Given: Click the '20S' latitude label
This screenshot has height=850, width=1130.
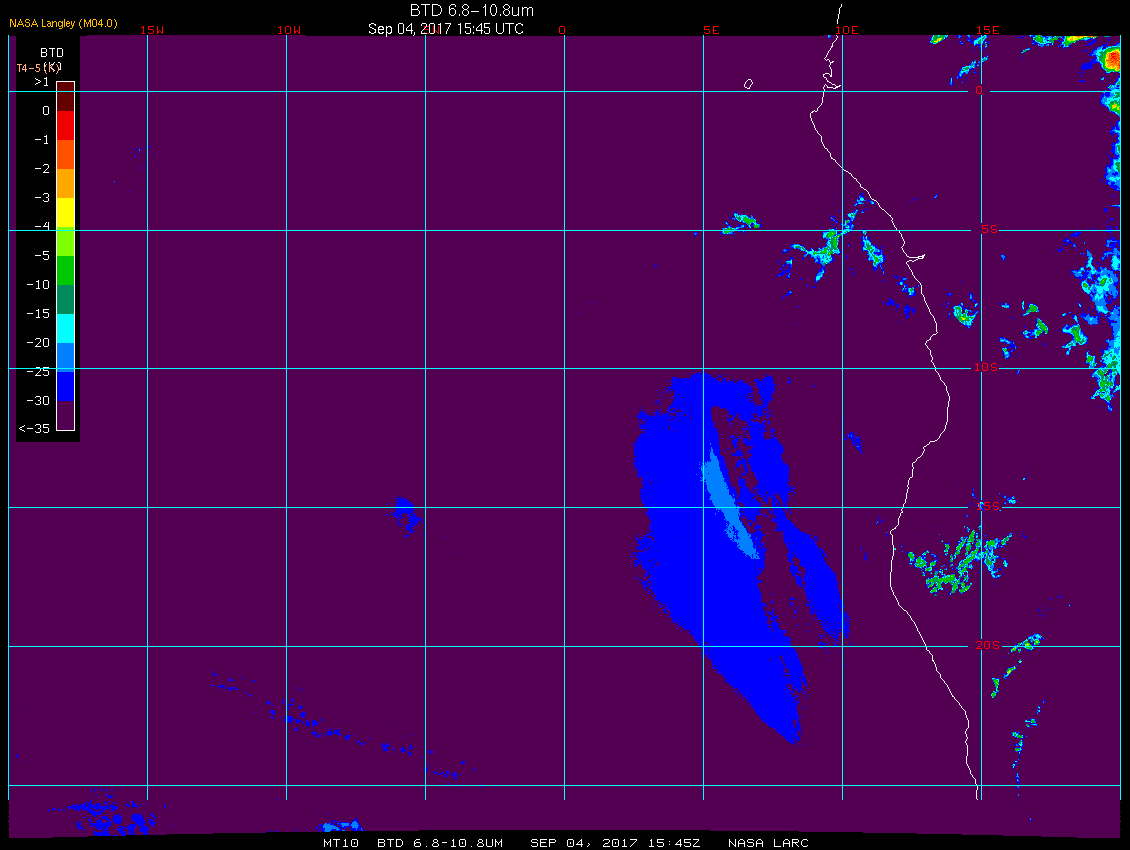Looking at the screenshot, I should click(987, 645).
